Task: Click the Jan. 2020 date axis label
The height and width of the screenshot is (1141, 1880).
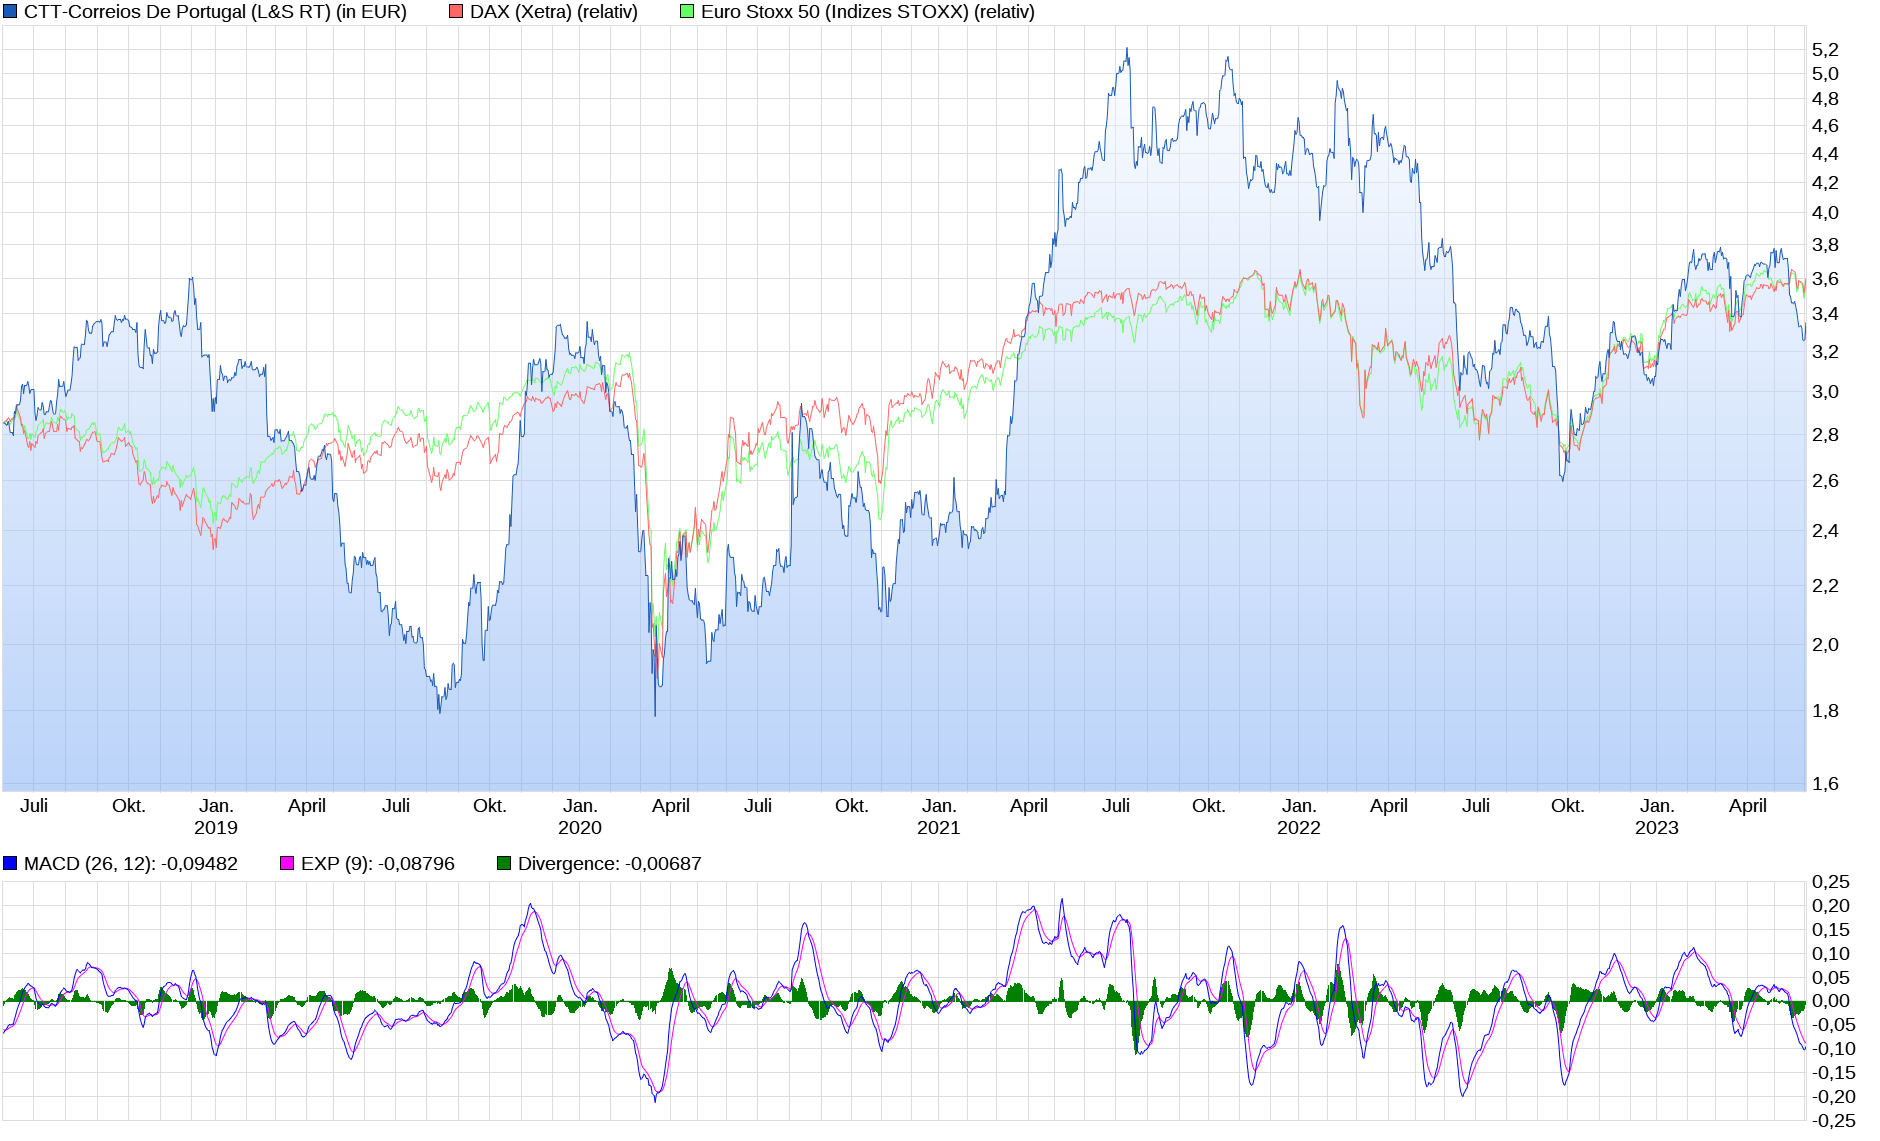Action: tap(580, 816)
